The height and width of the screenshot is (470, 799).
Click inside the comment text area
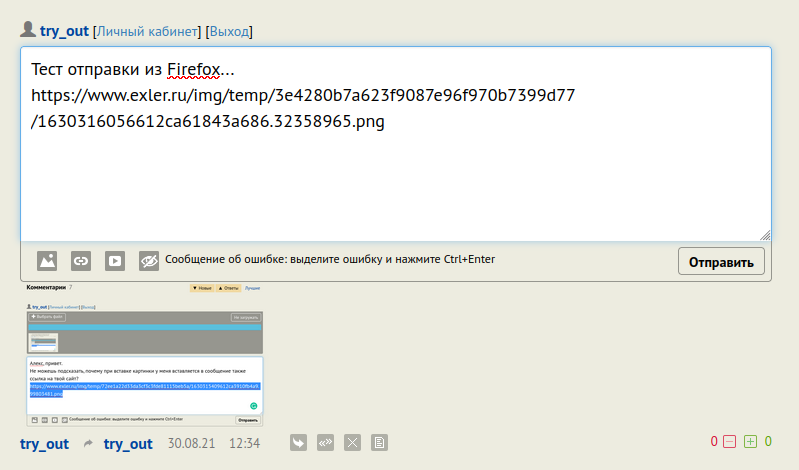point(395,180)
